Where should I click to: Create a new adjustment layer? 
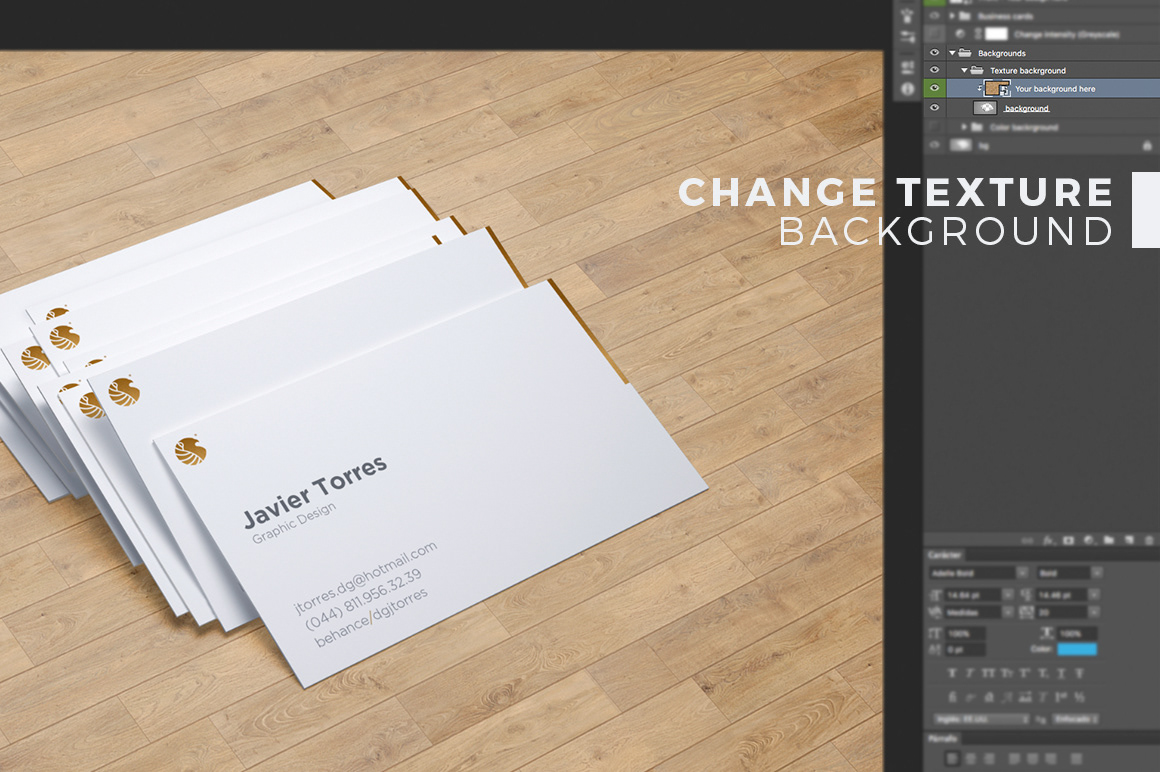[1088, 541]
